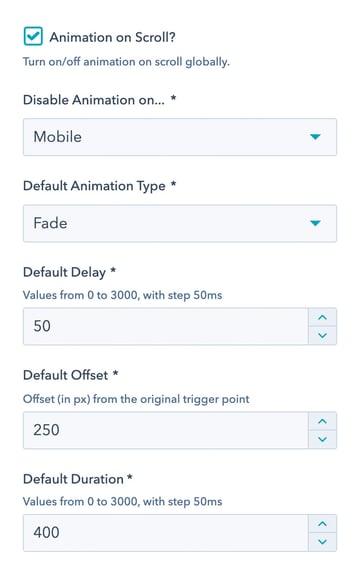Click the 'Default Delay' field label
Screen dimensions: 360x587
64,272
